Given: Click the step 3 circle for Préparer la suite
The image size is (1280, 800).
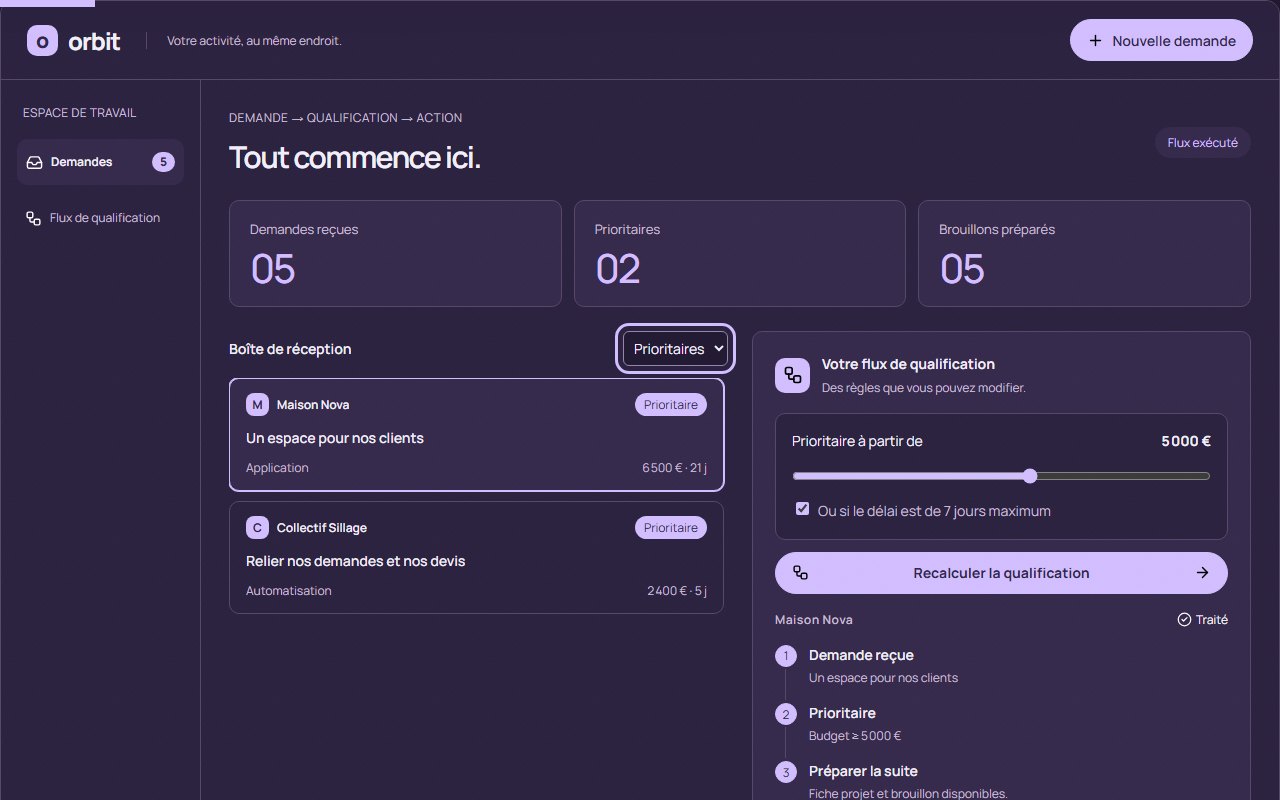Looking at the screenshot, I should [x=786, y=772].
